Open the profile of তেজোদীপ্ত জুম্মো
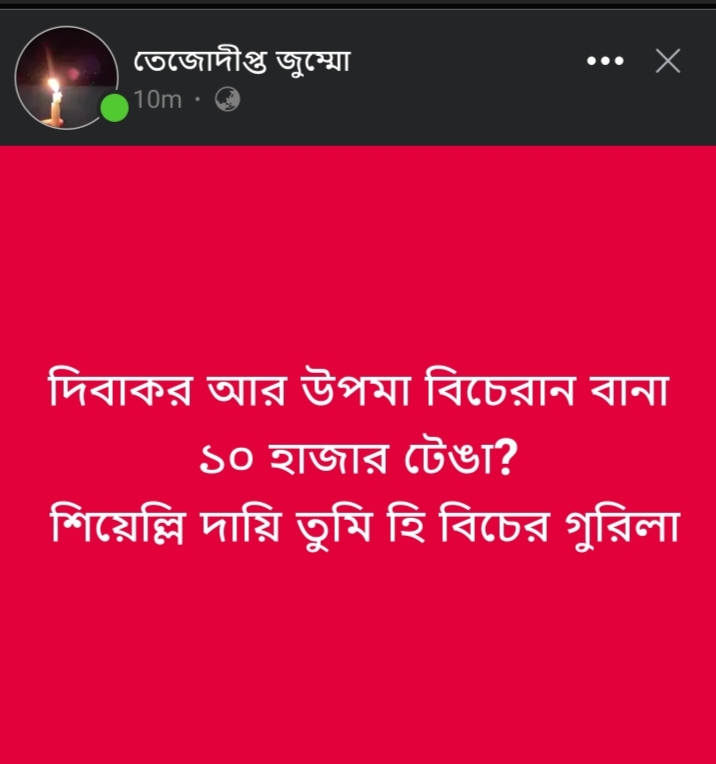The width and height of the screenshot is (716, 764). (x=242, y=62)
